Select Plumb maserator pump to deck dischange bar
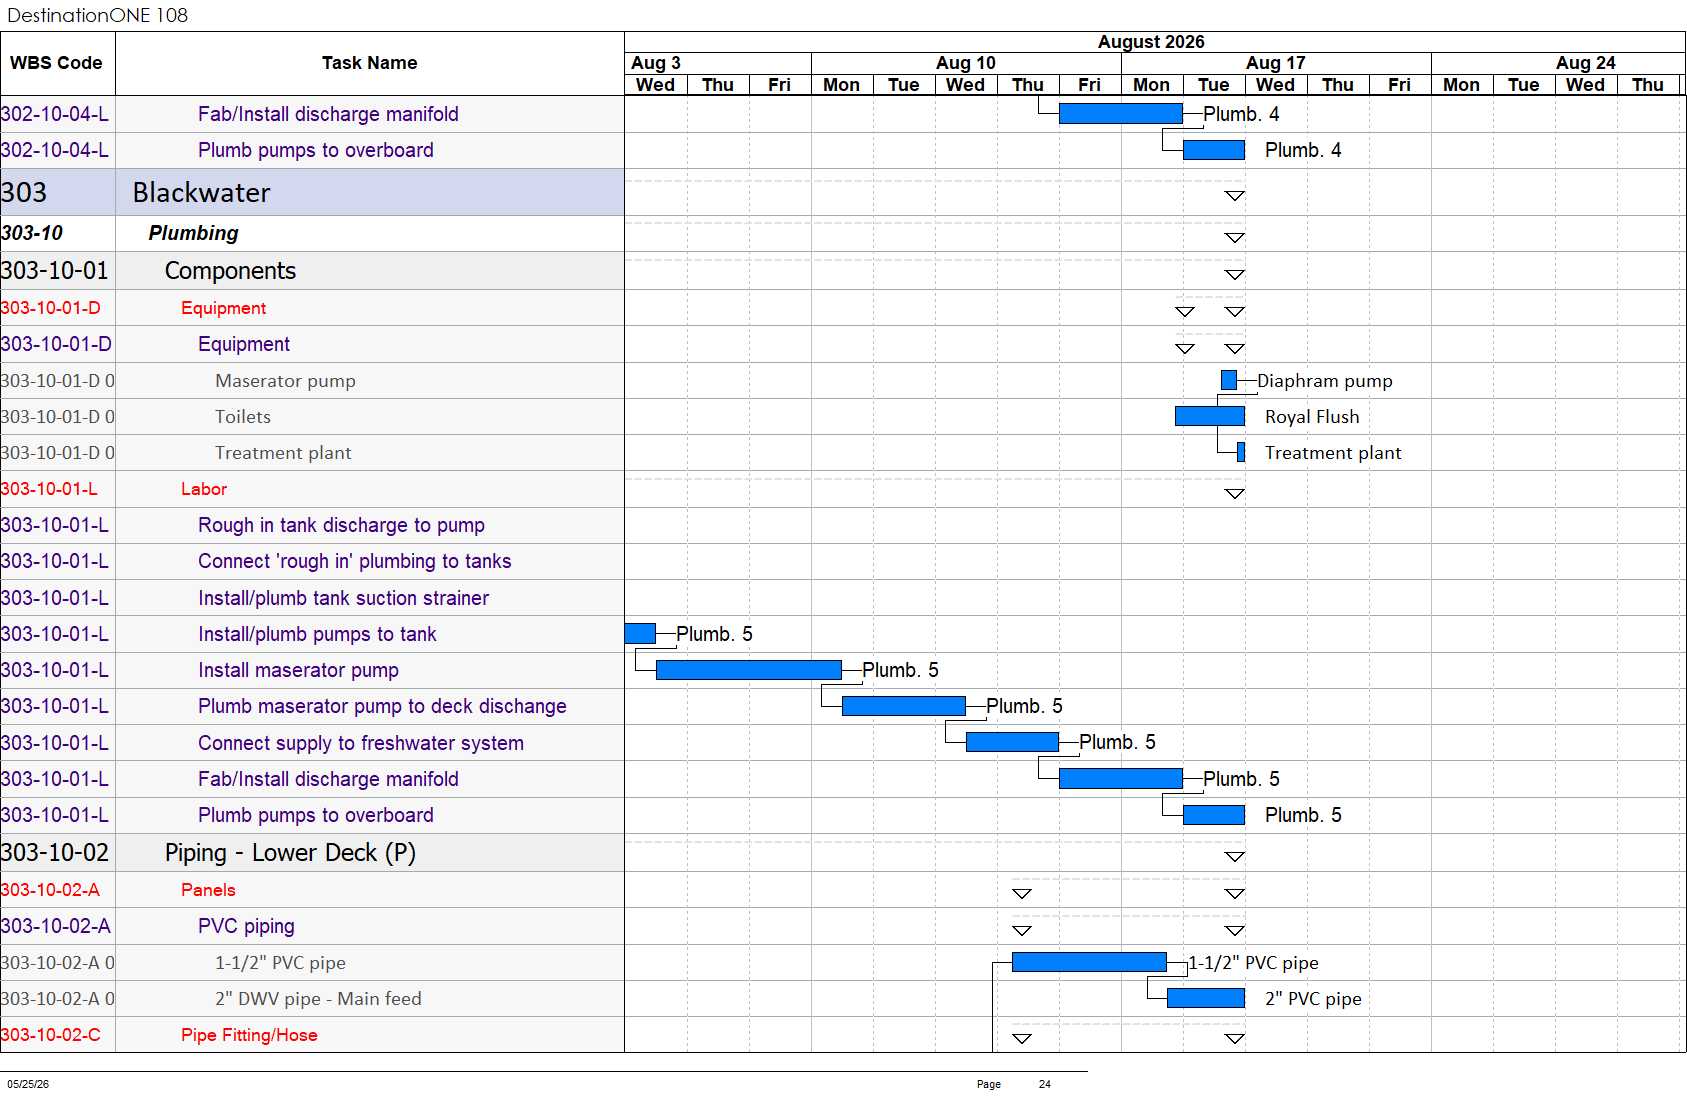Viewport: 1687px width, 1097px height. tap(904, 706)
